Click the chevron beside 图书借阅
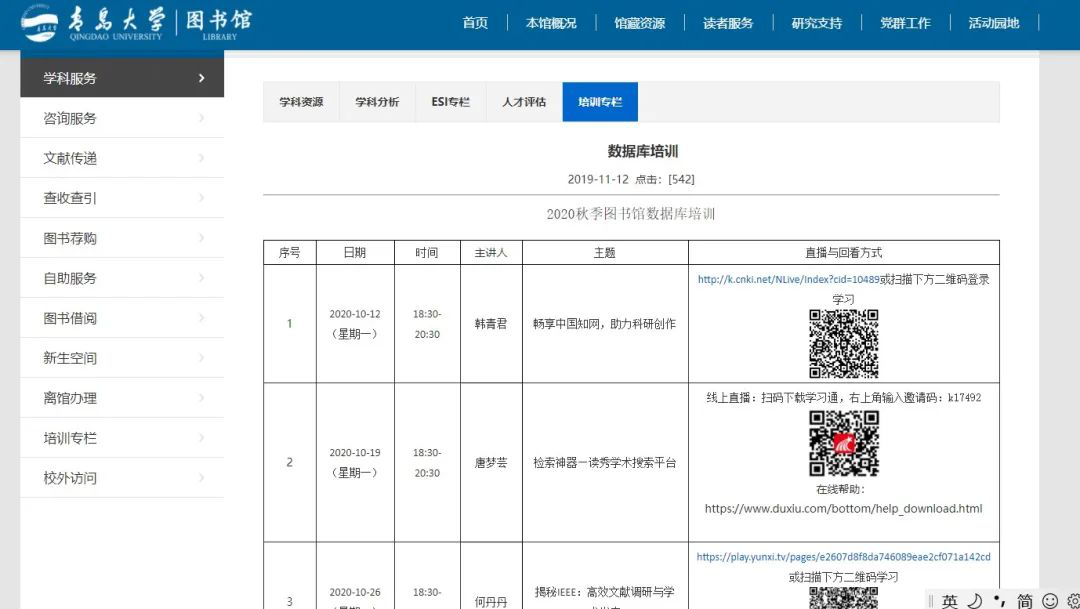1080x609 pixels. (201, 318)
